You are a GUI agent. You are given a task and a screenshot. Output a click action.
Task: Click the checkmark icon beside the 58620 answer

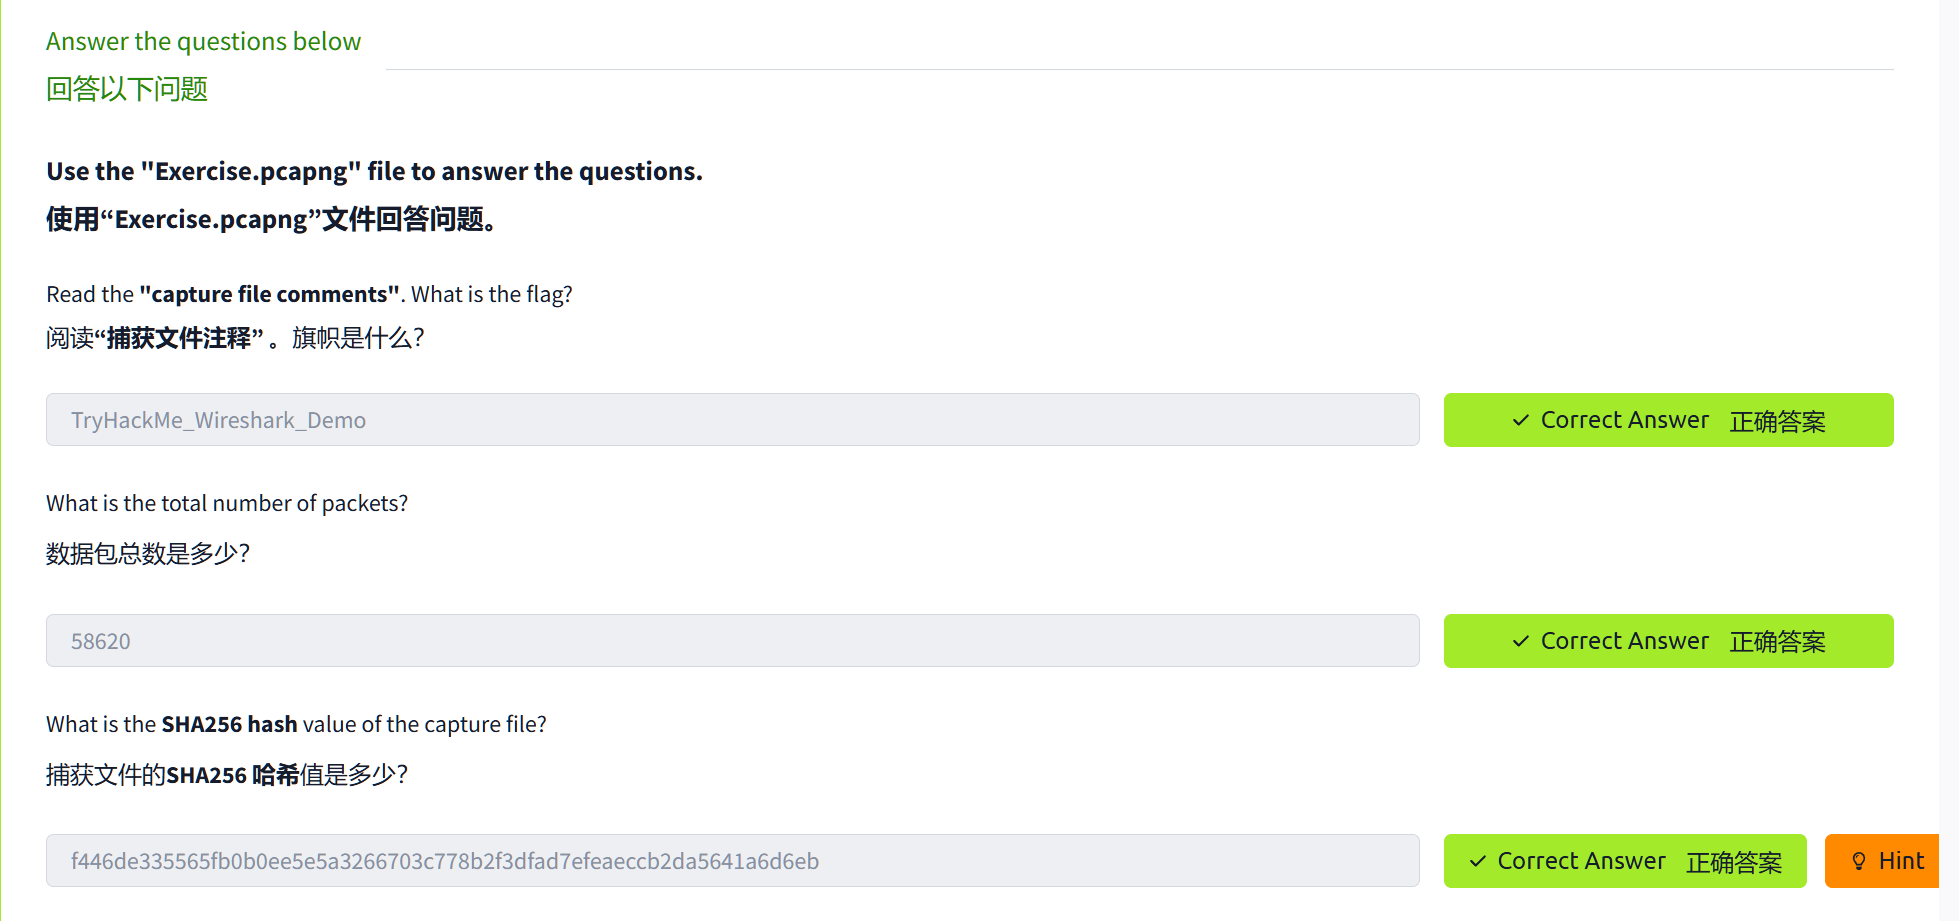(1520, 642)
